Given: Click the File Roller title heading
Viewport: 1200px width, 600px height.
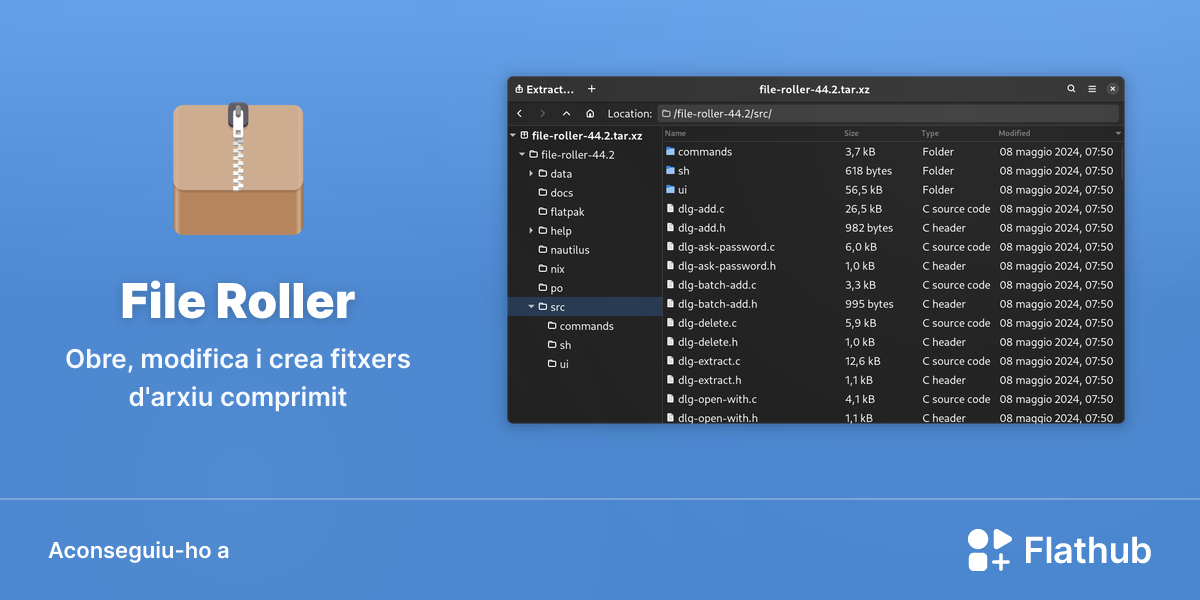Looking at the screenshot, I should (x=238, y=302).
